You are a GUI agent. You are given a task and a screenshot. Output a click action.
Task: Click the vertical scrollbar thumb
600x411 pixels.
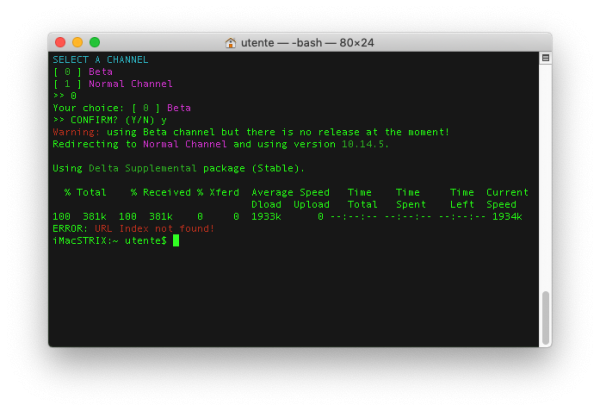click(546, 317)
